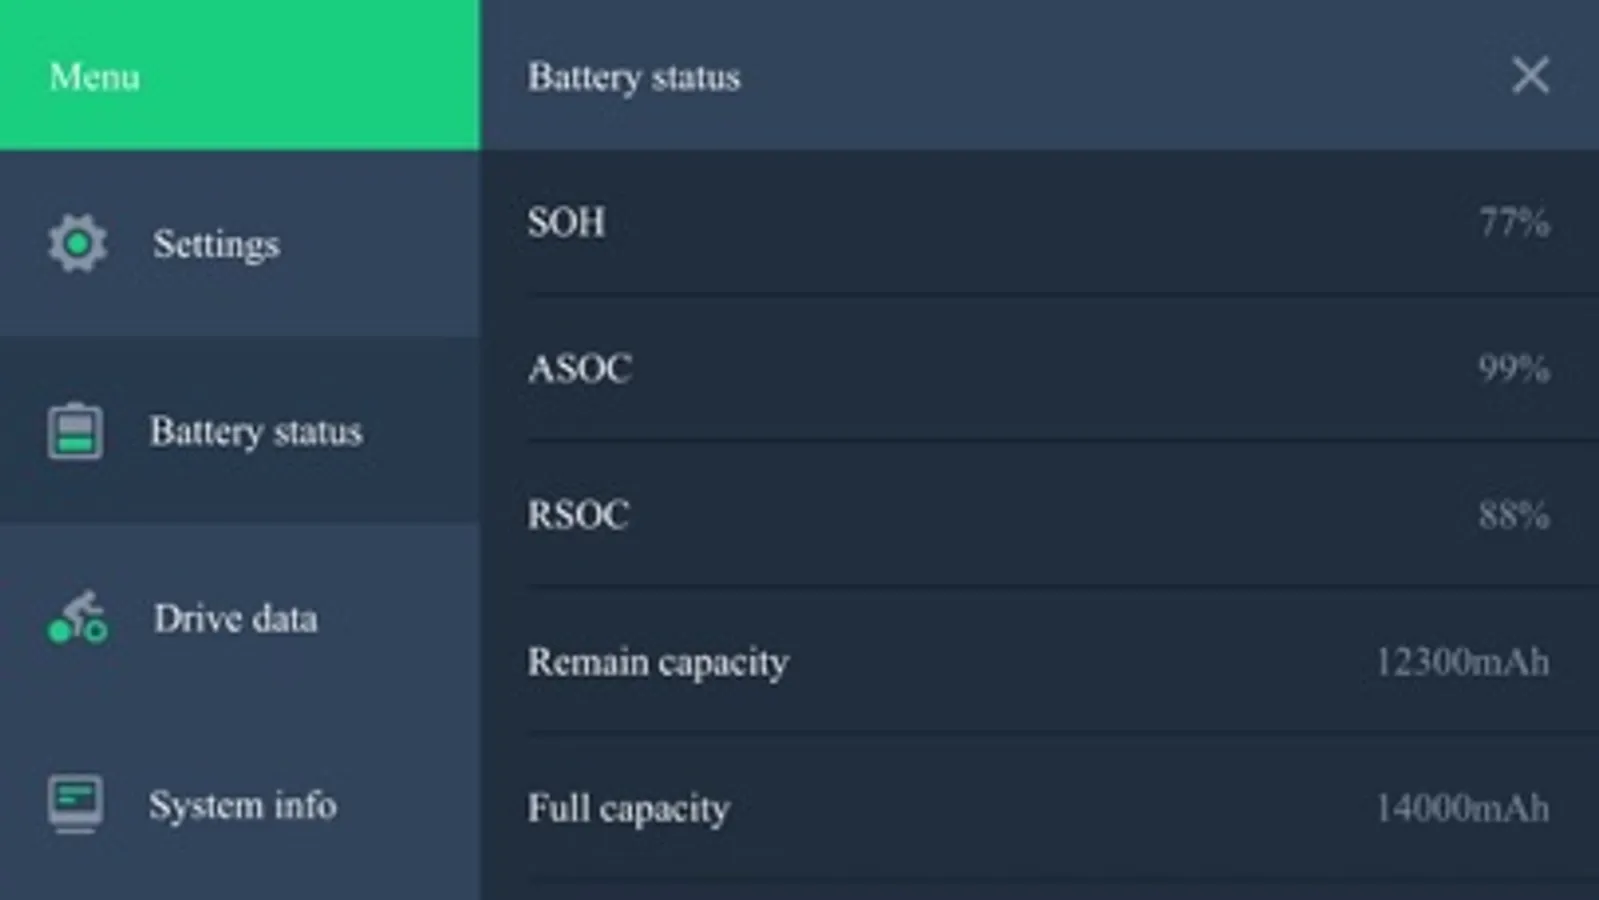
Task: Open Drive data from the menu
Action: tap(235, 619)
